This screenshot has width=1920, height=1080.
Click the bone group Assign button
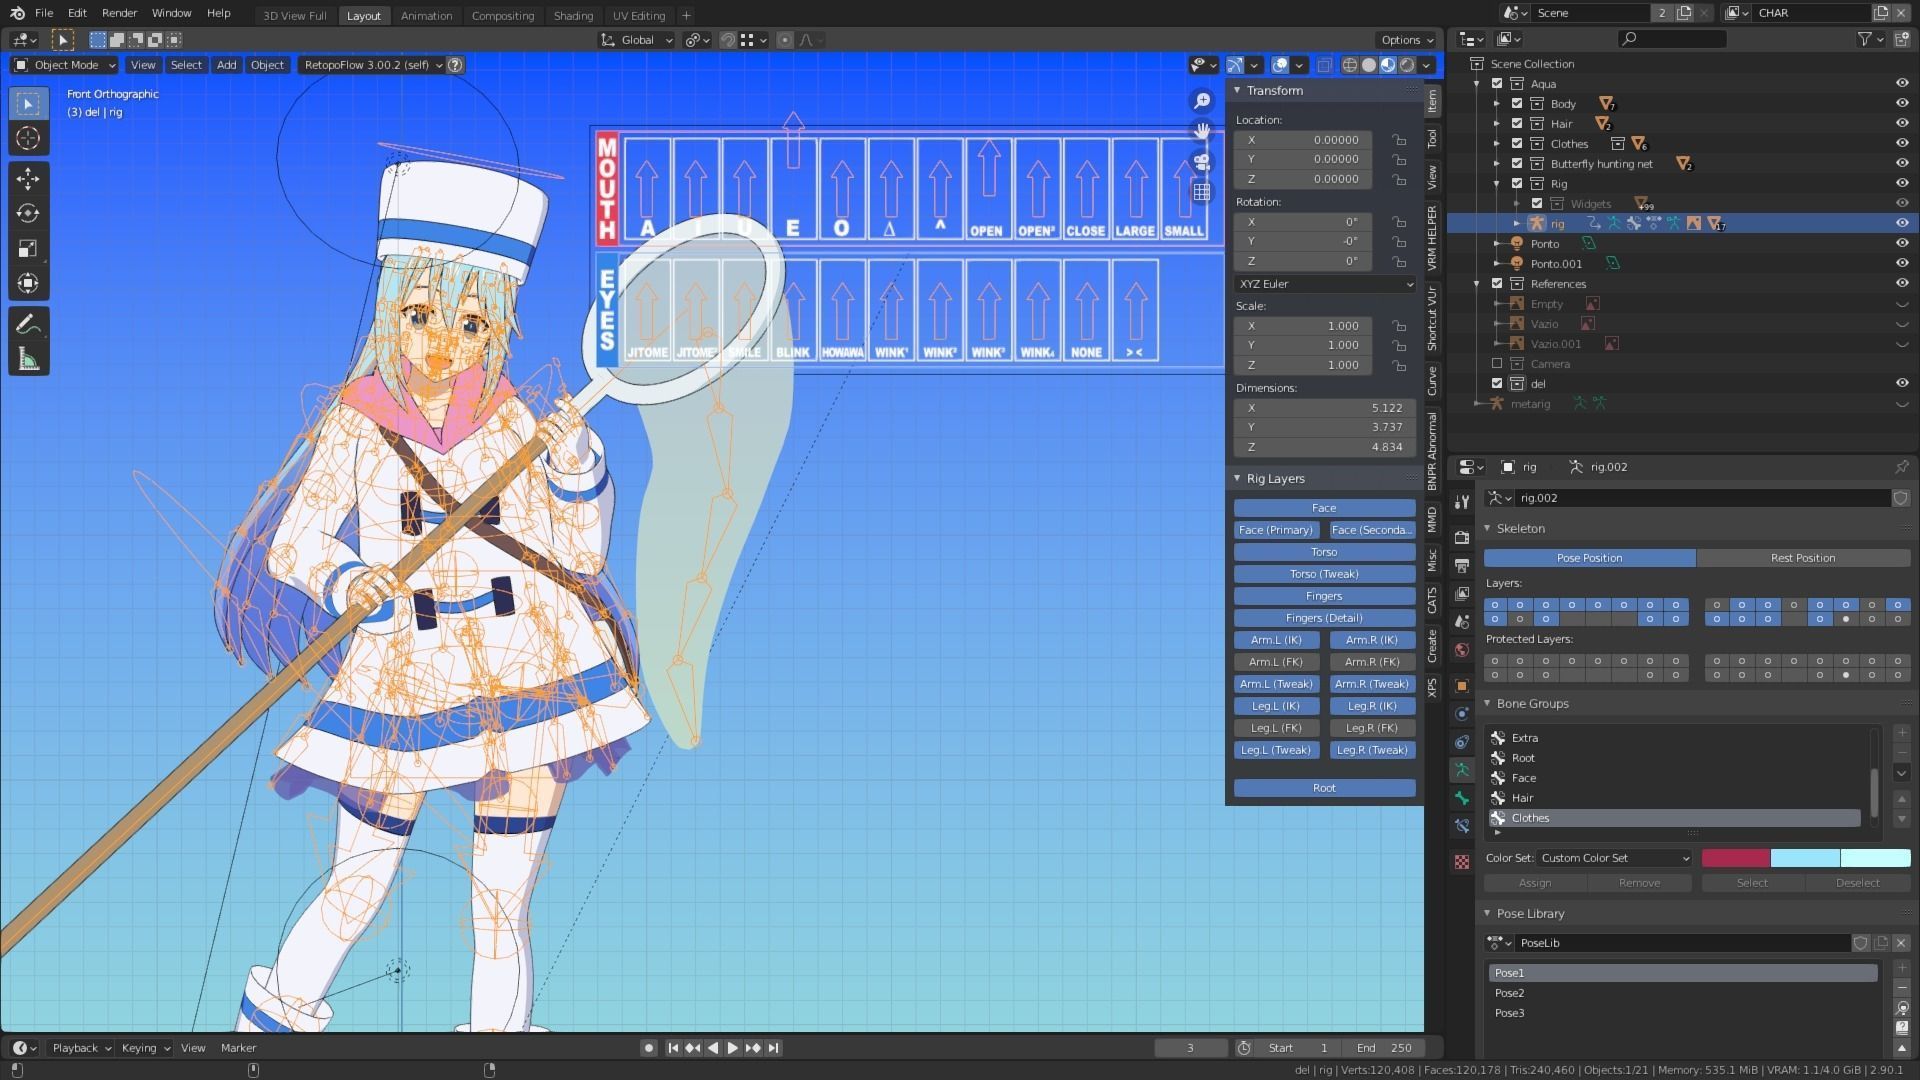point(1535,883)
